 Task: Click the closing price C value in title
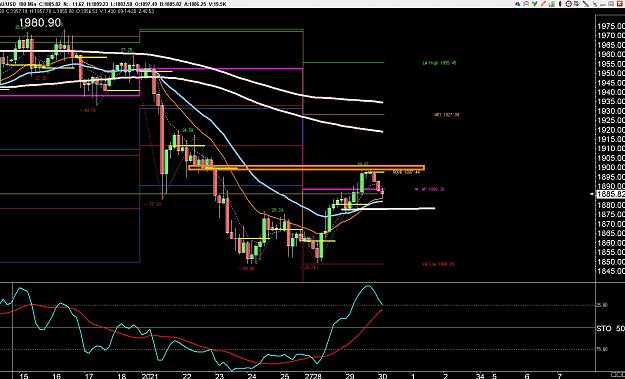[49, 4]
